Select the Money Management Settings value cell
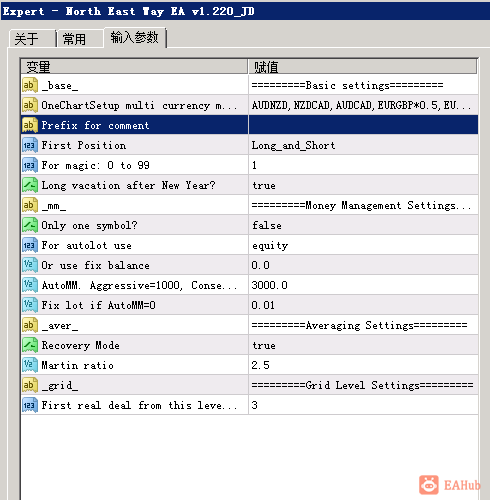490x500 pixels. pos(363,205)
